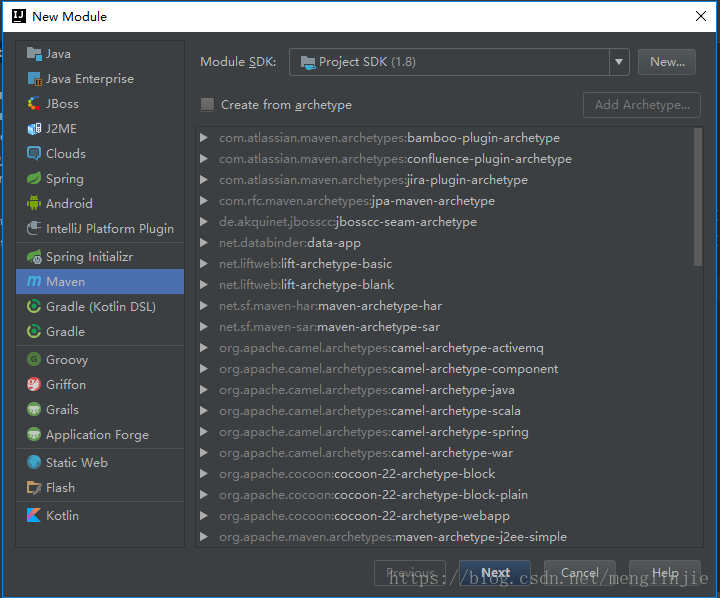Click the J2ME icon
Screen dimensions: 720x598
(x=34, y=129)
